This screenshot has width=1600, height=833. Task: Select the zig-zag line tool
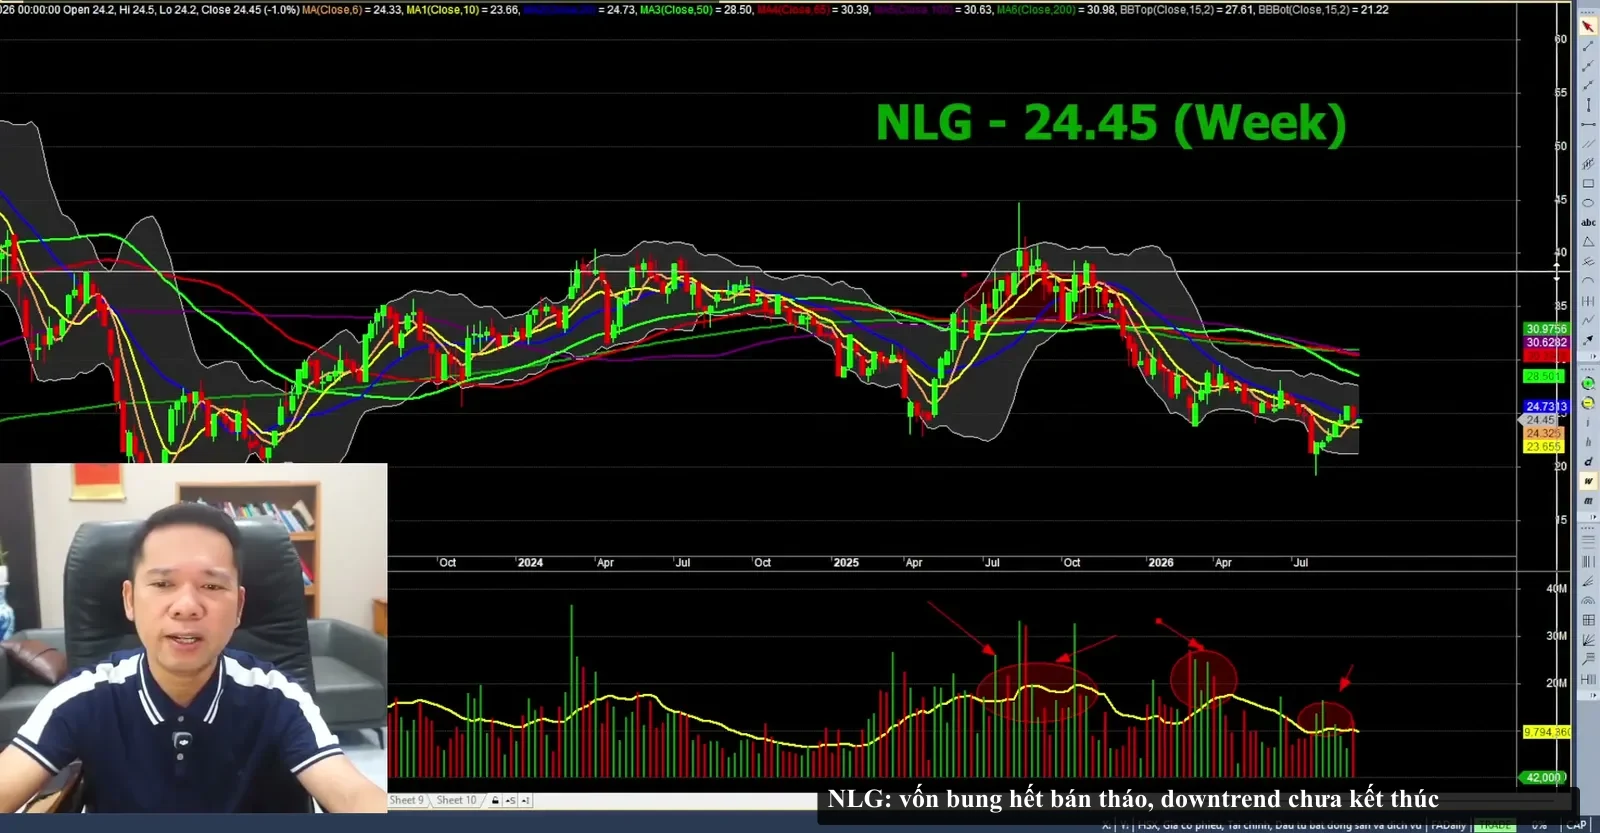pyautogui.click(x=1588, y=320)
